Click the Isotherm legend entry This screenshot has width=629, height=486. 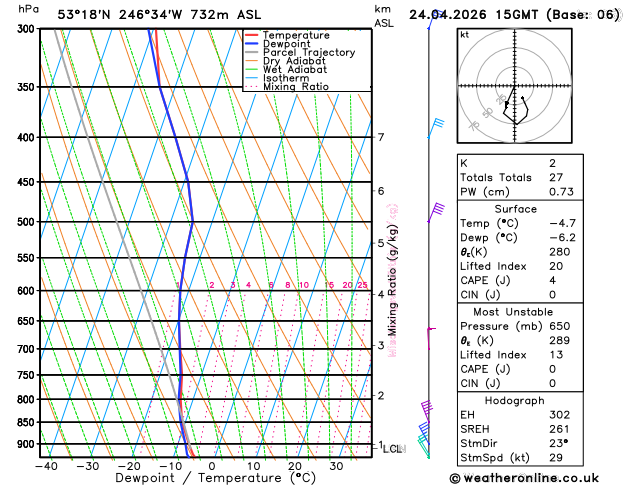[x=277, y=78]
